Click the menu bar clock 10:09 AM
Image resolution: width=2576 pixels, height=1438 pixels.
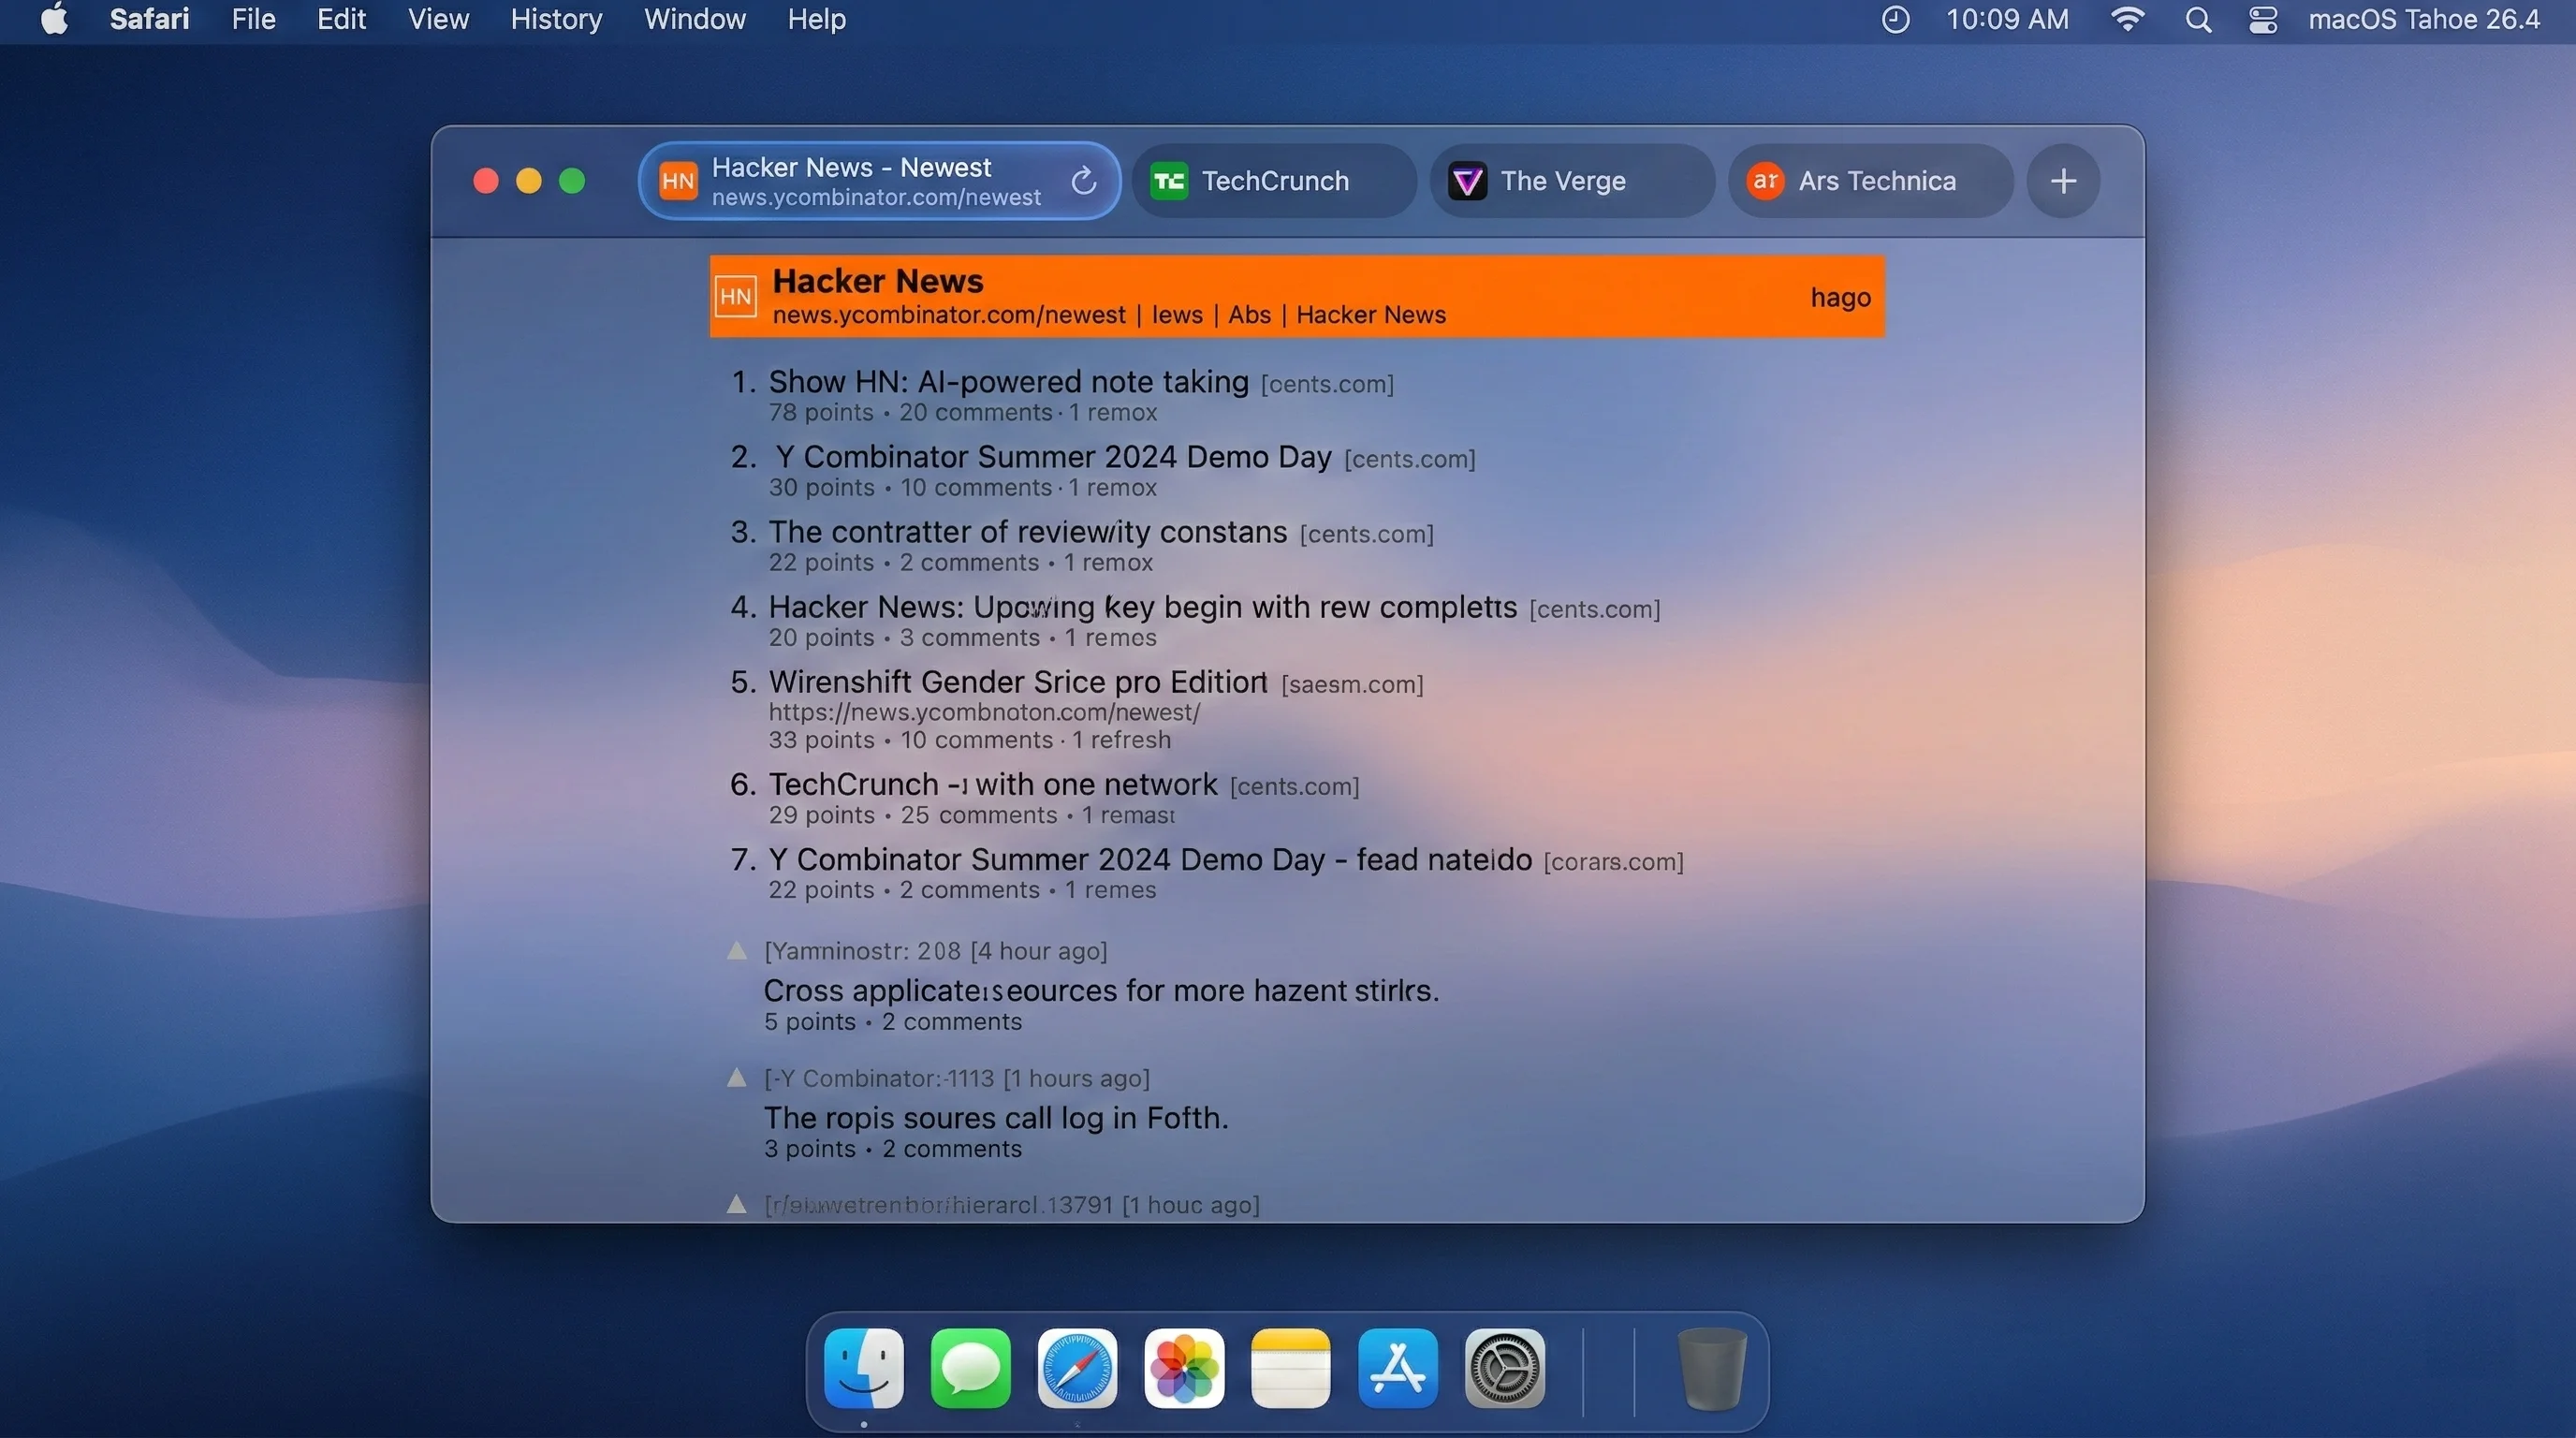(x=2007, y=20)
